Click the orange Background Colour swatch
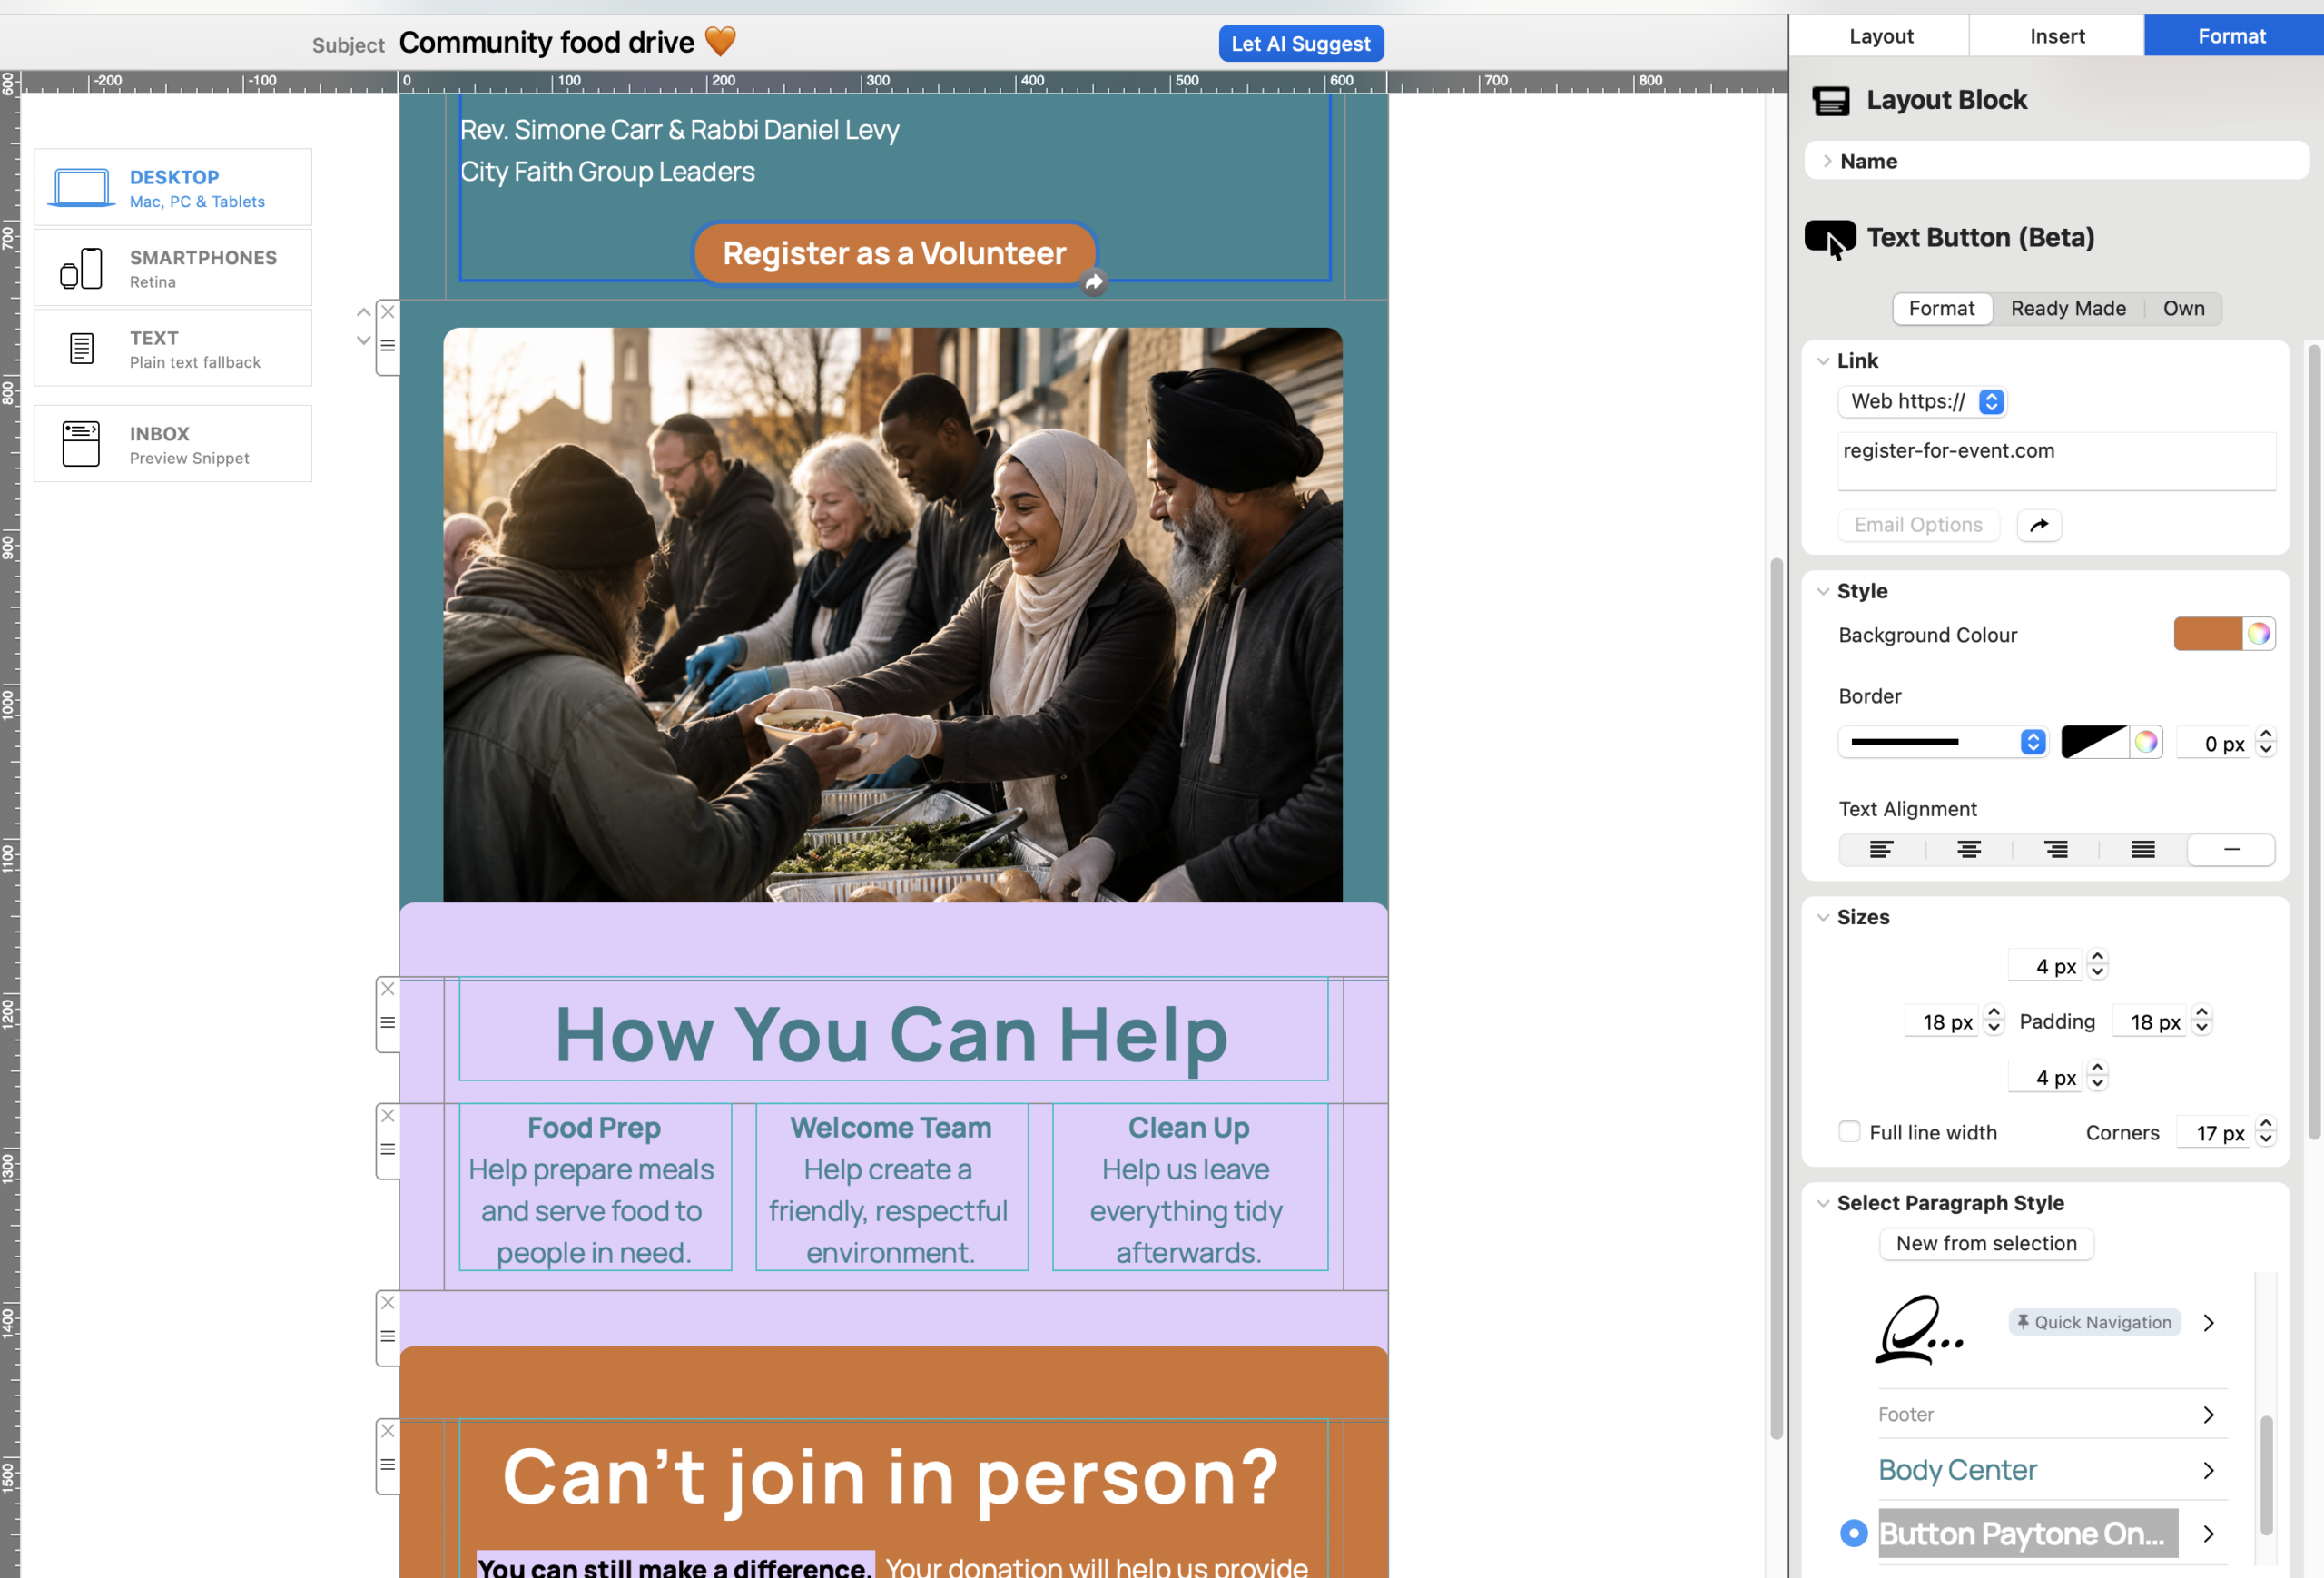Viewport: 2324px width, 1578px height. [2208, 634]
